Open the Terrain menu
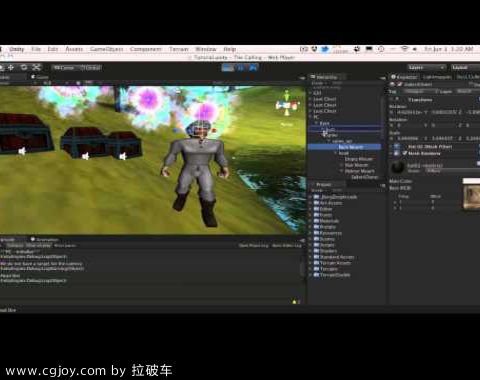The image size is (480, 380). tap(179, 49)
